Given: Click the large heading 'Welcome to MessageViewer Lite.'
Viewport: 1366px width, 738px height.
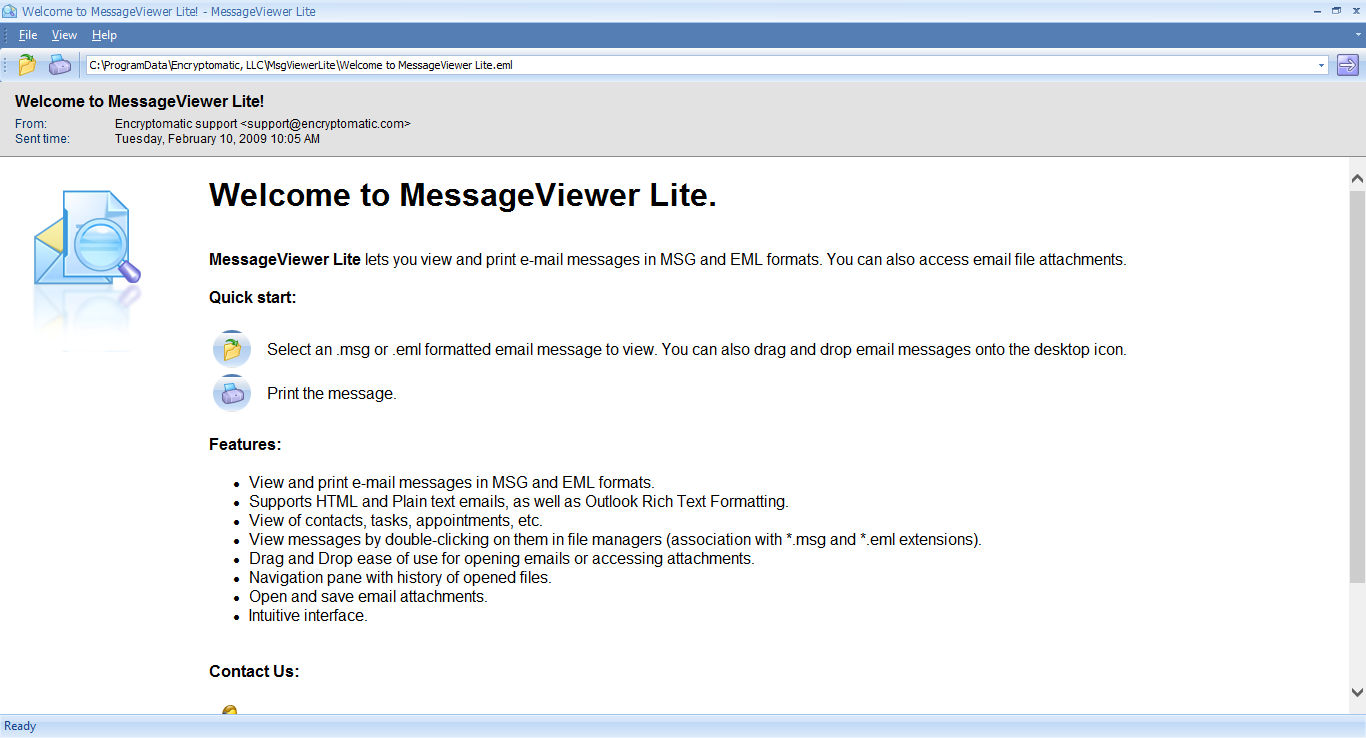Looking at the screenshot, I should point(463,195).
